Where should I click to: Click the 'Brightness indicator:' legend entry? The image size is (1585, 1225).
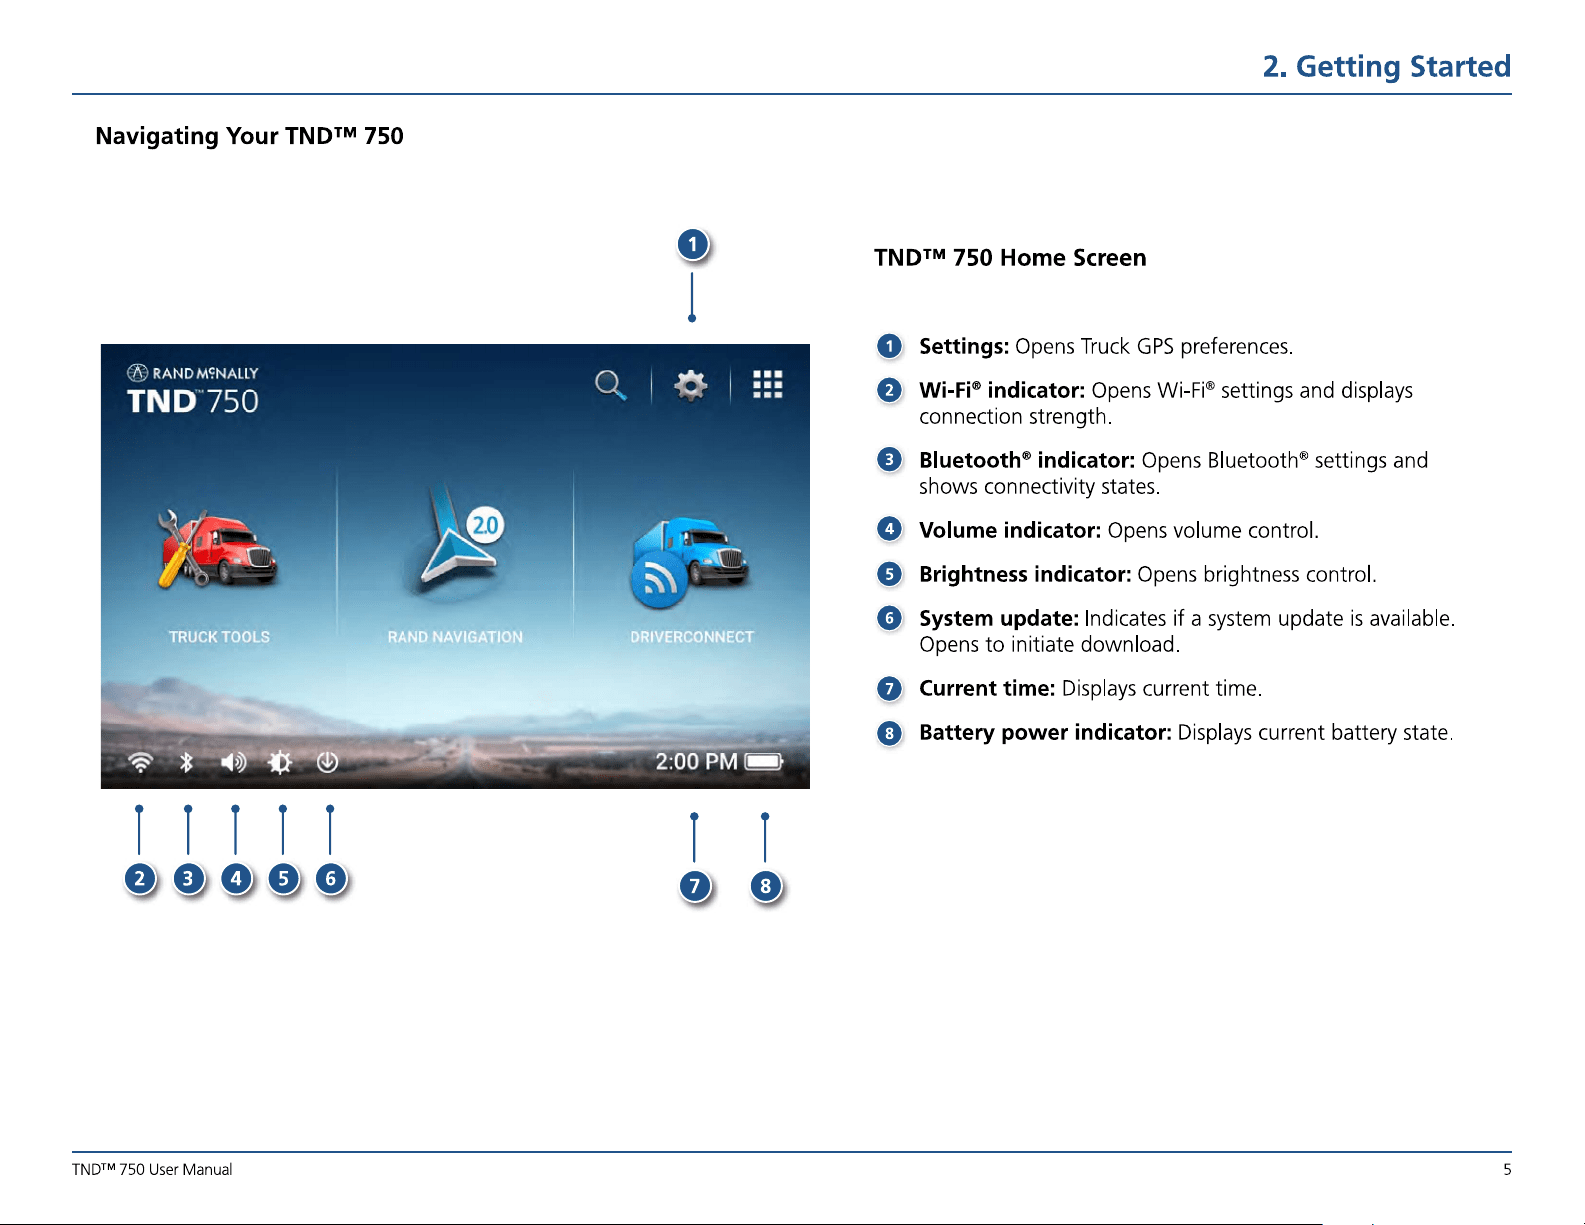pos(1025,575)
